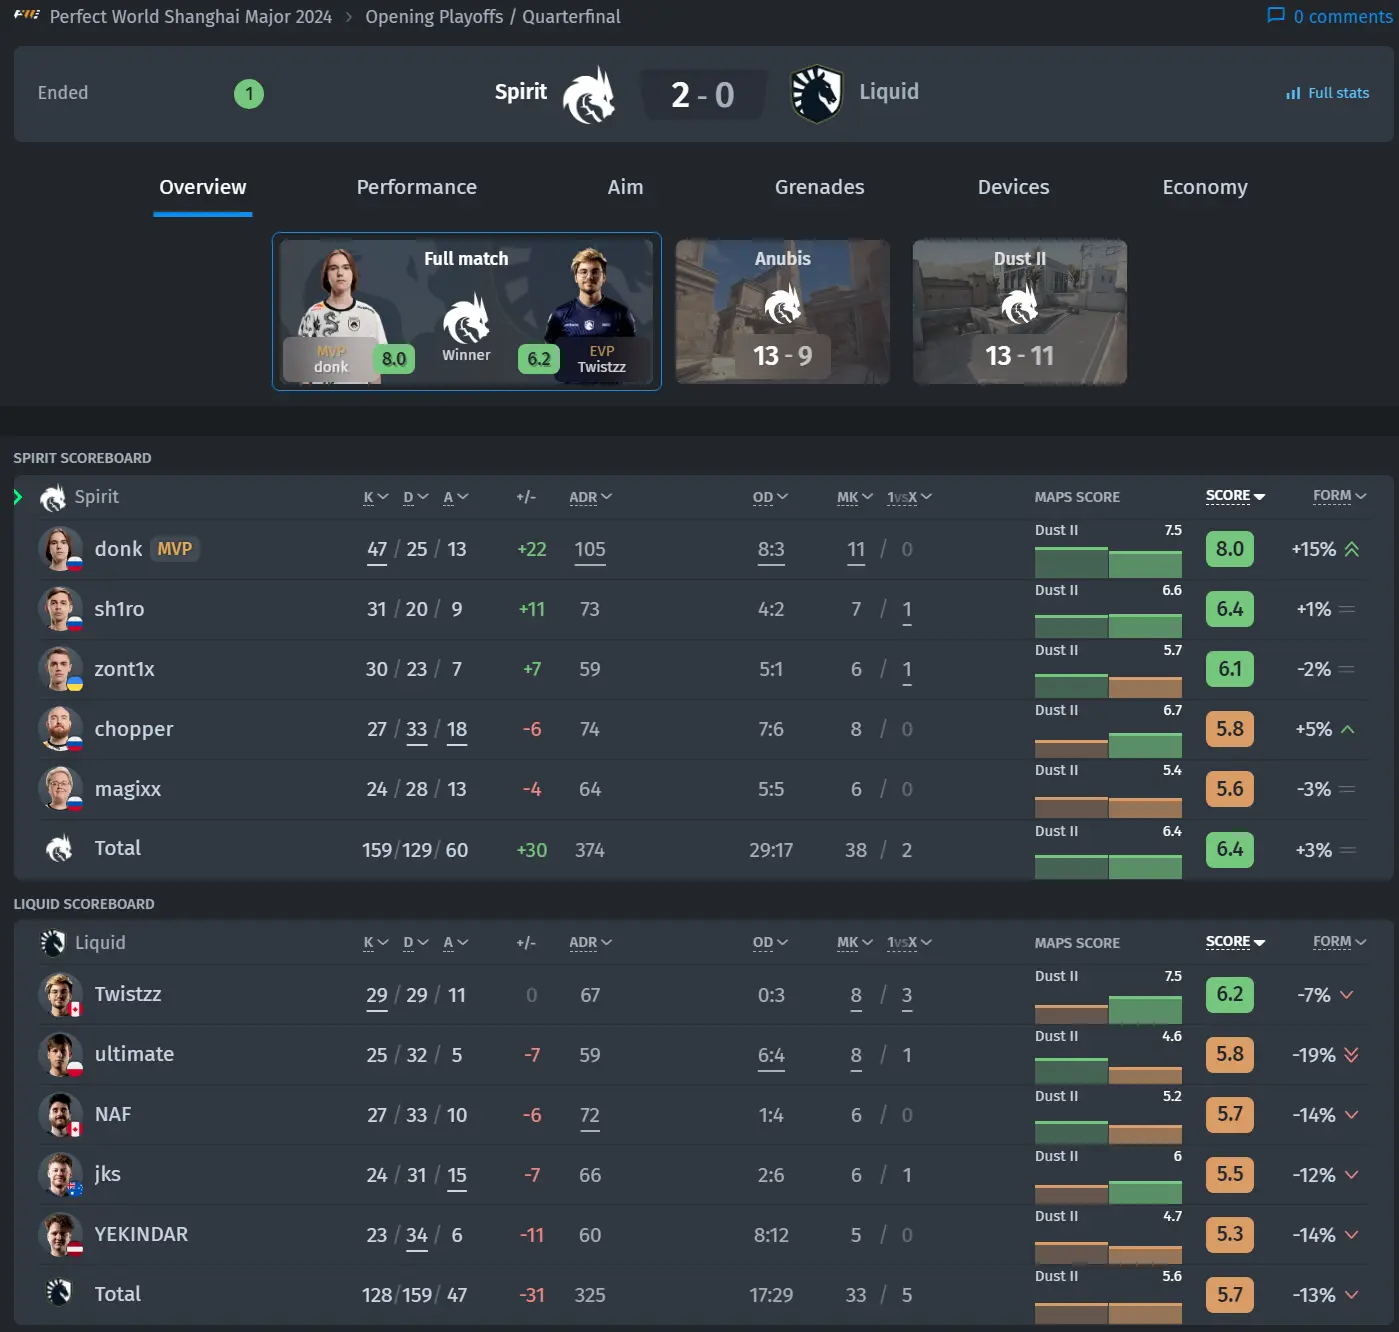The width and height of the screenshot is (1399, 1332).
Task: Click ultimate's -19% form value
Action: pyautogui.click(x=1314, y=1055)
